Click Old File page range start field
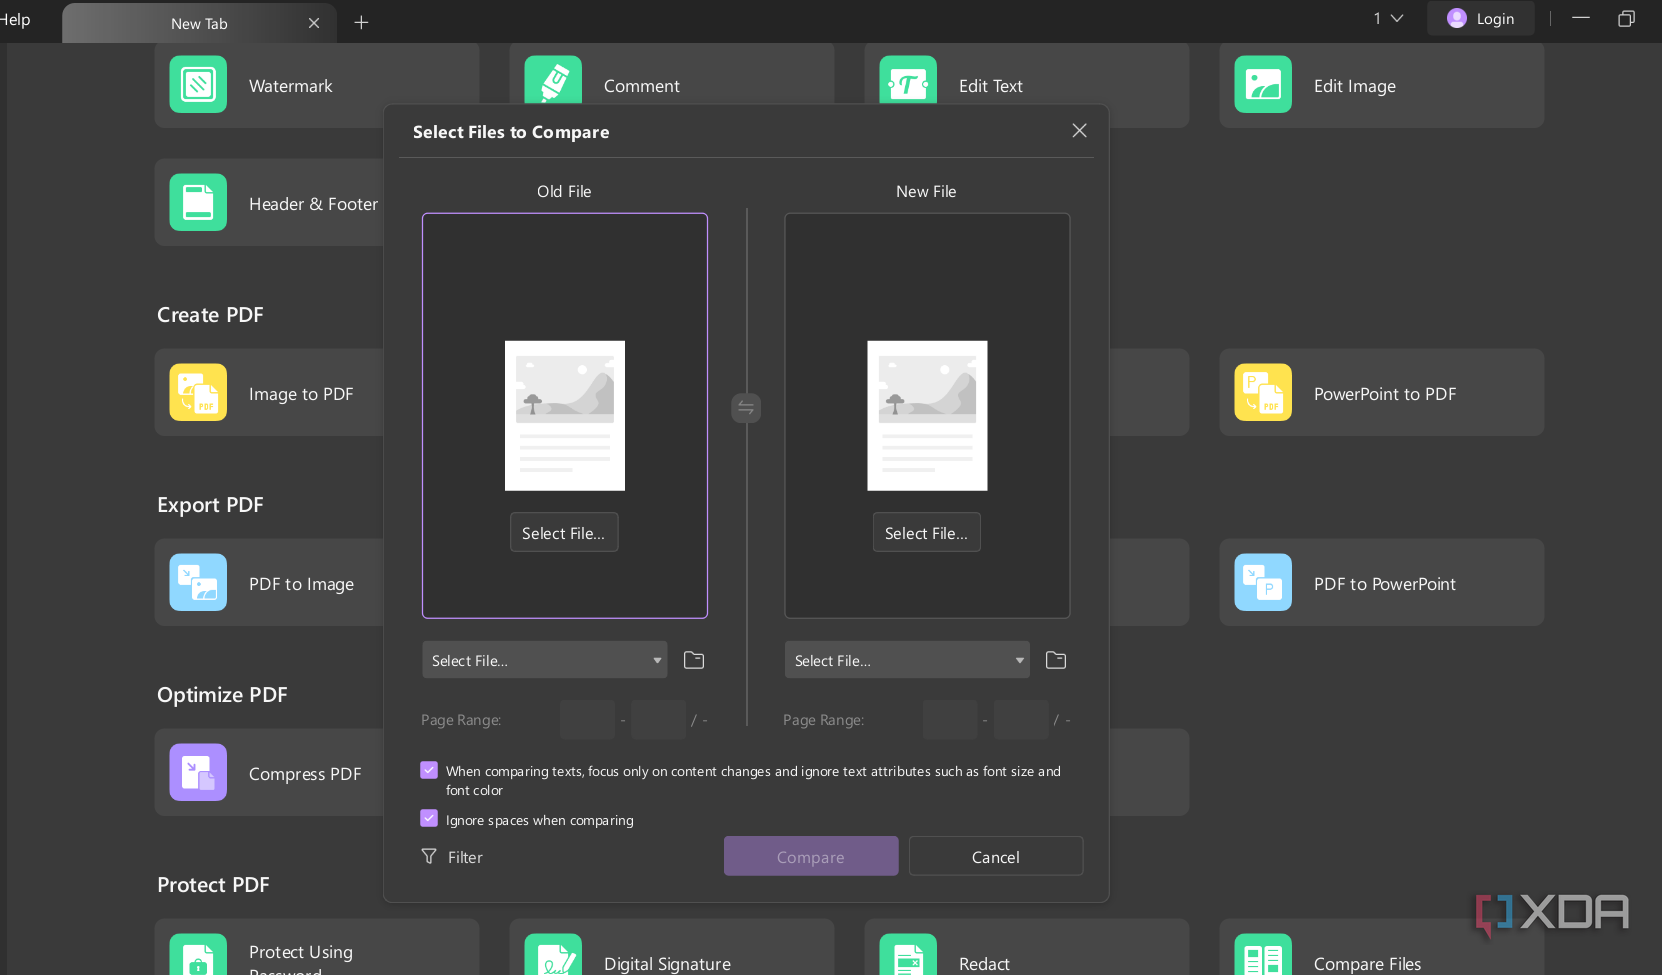Image resolution: width=1662 pixels, height=975 pixels. 588,720
